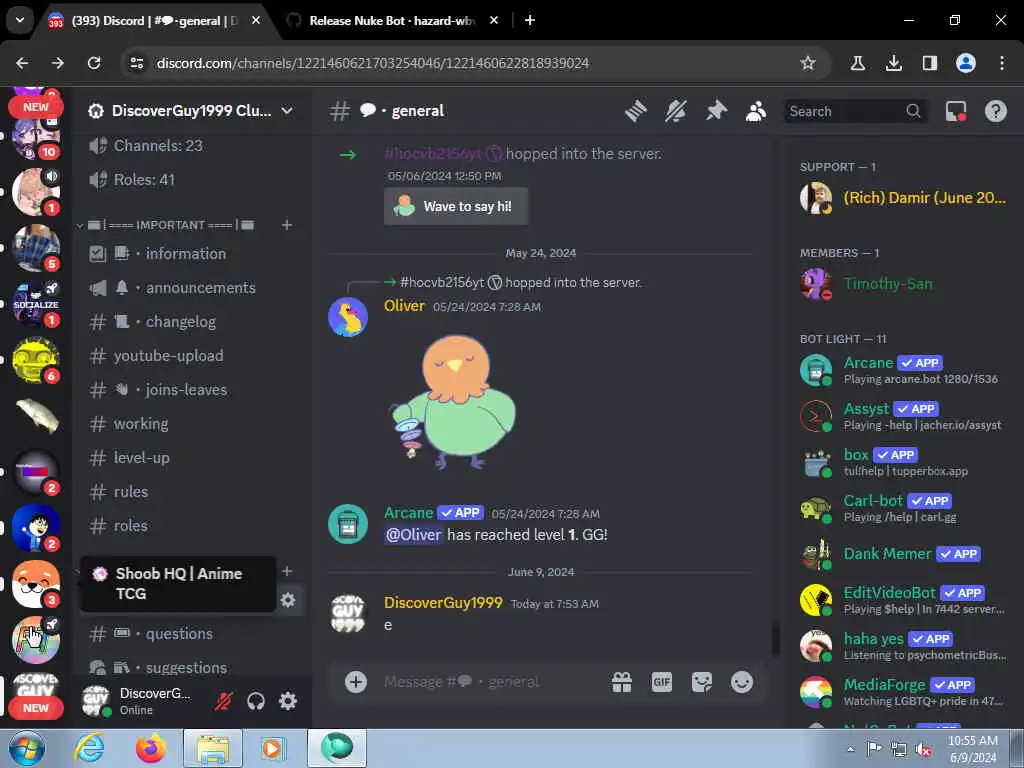Click the @Oliver mention in Arcane's message

tap(413, 534)
